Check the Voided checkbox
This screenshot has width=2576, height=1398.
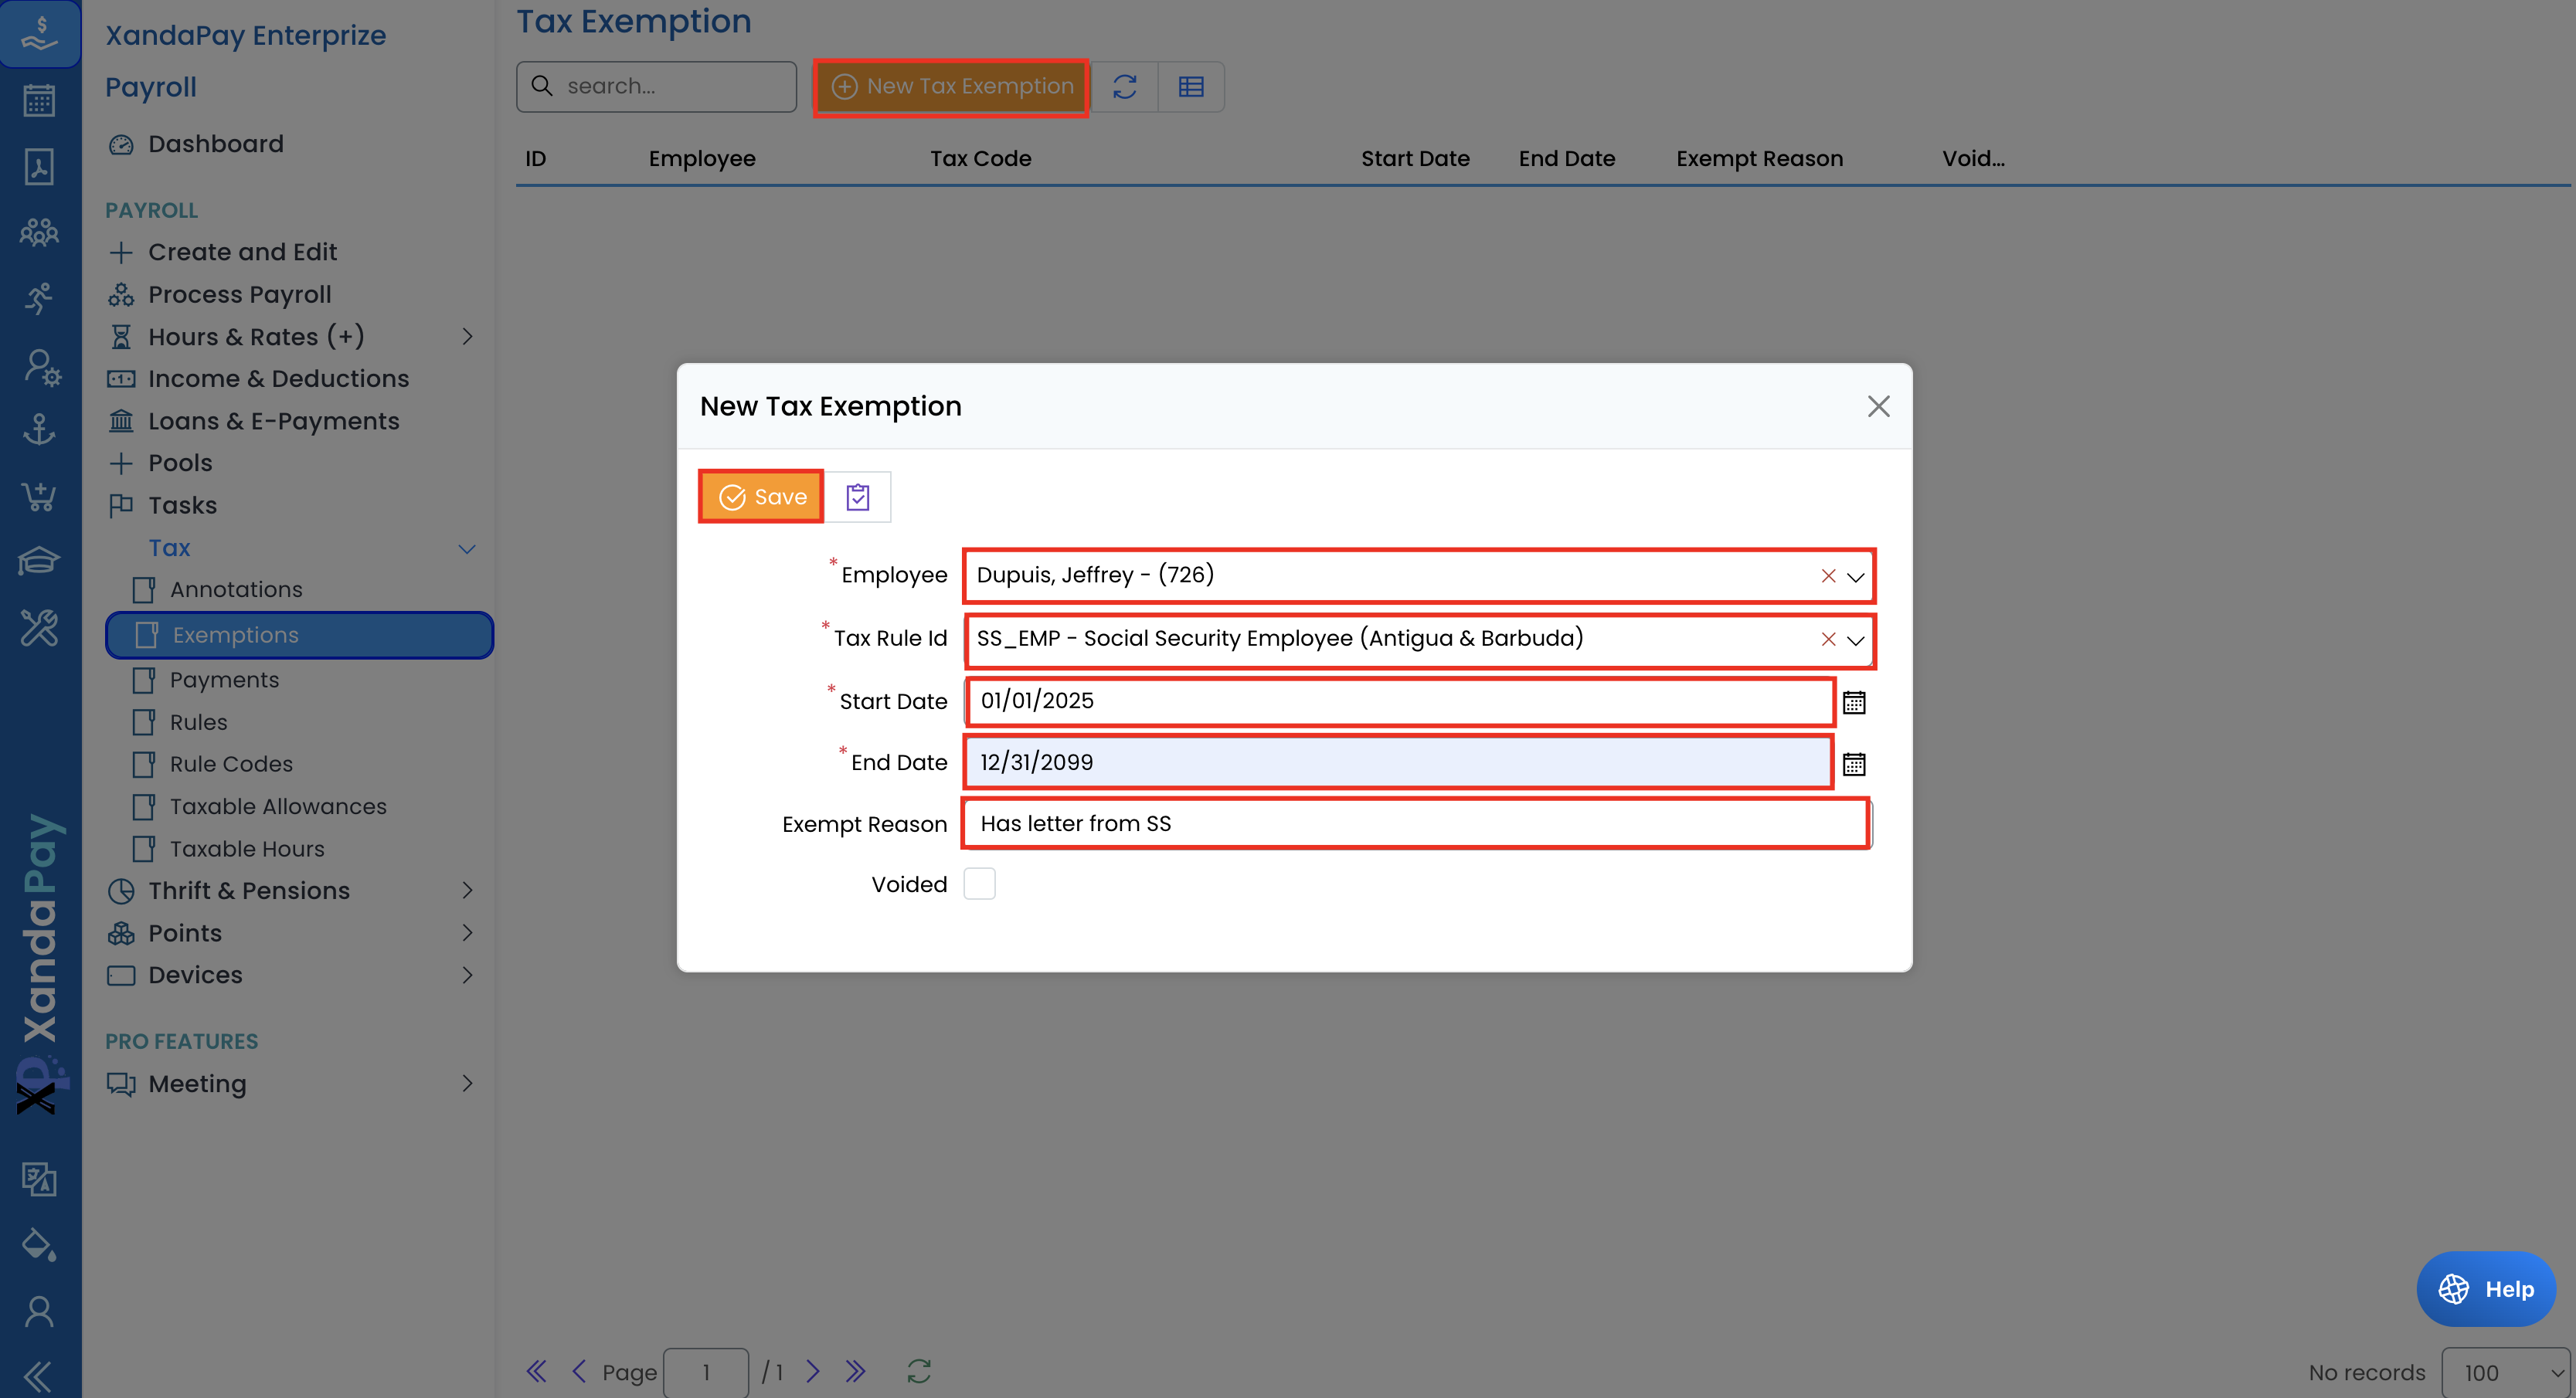tap(979, 884)
